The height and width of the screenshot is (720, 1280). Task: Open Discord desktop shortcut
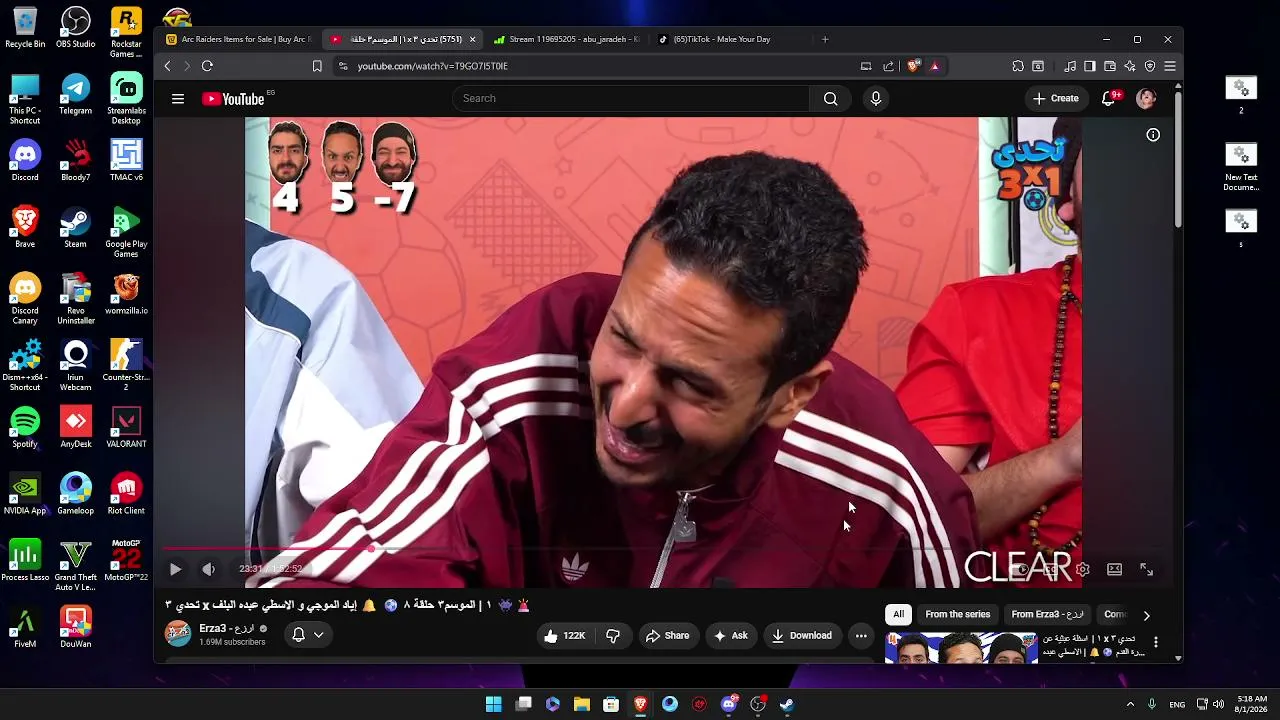[x=25, y=161]
